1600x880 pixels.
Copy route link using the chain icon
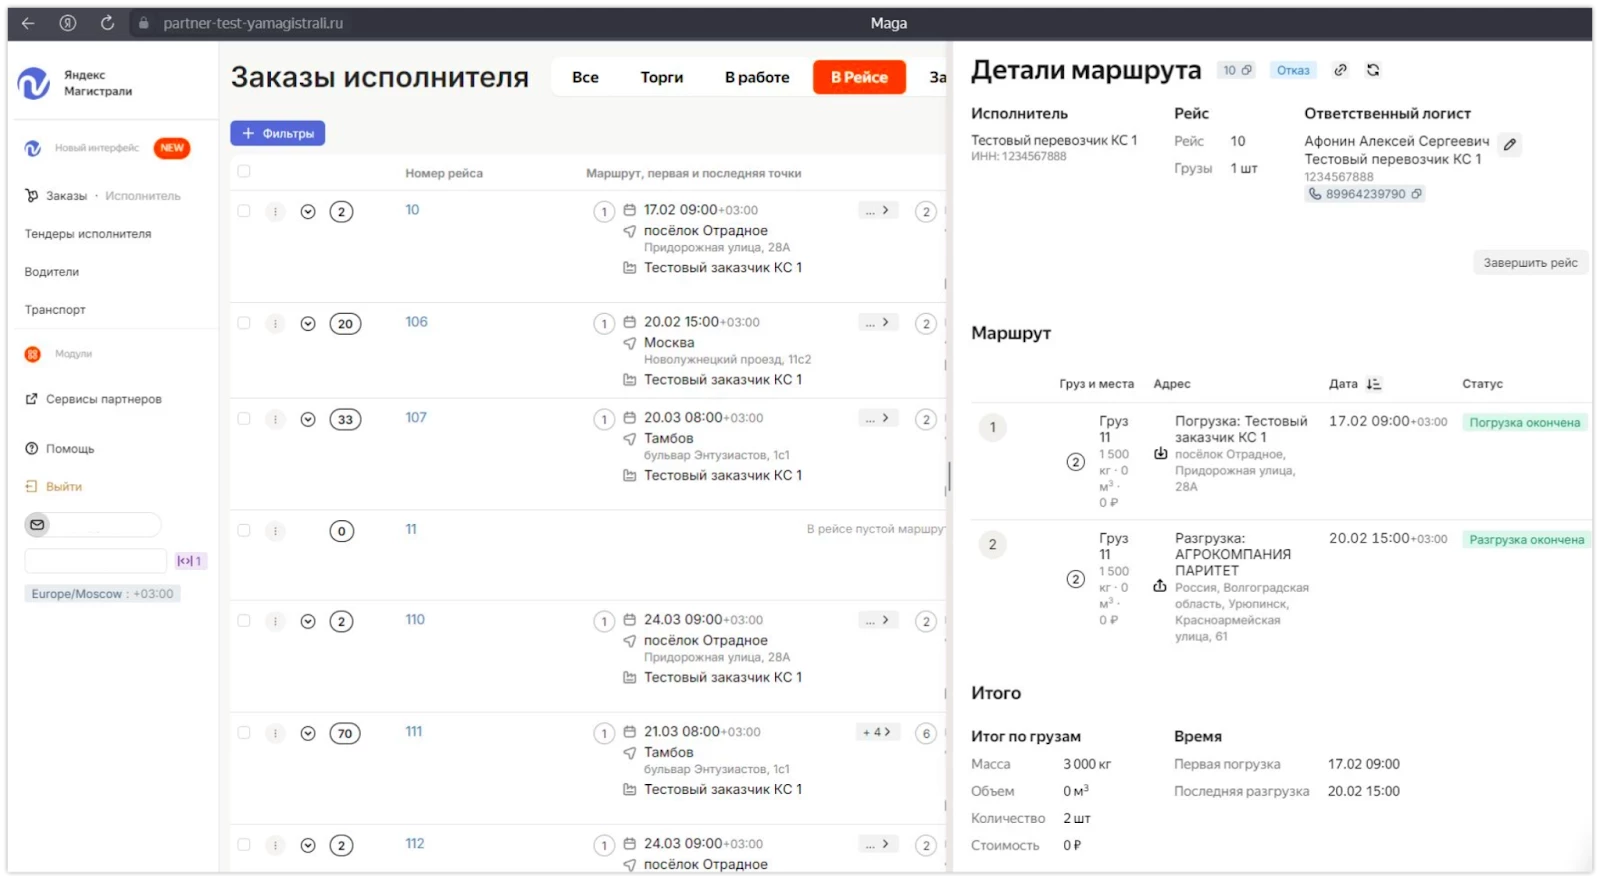(1341, 70)
